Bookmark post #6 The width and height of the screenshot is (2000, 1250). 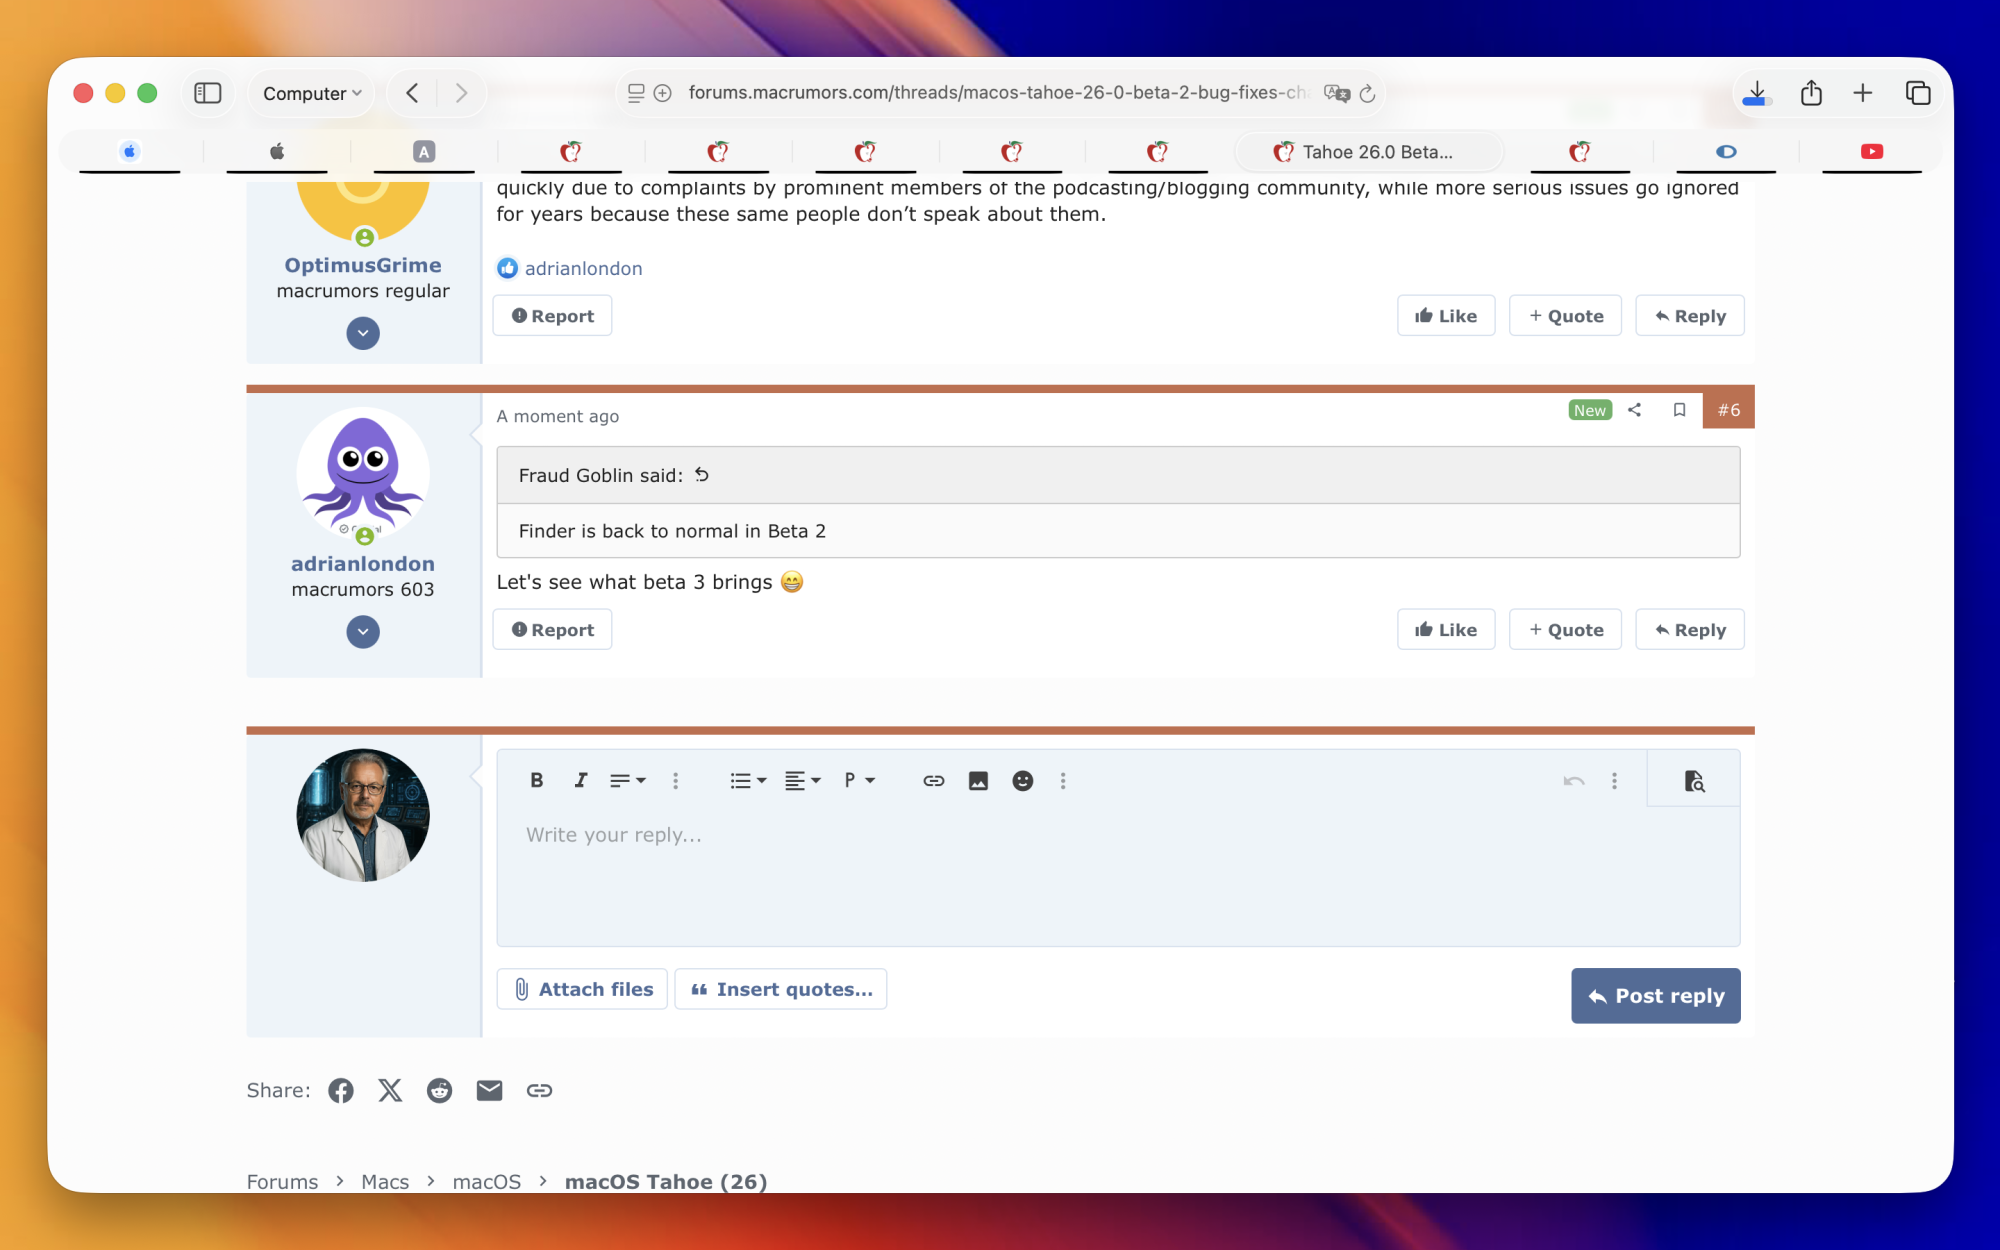pos(1679,410)
